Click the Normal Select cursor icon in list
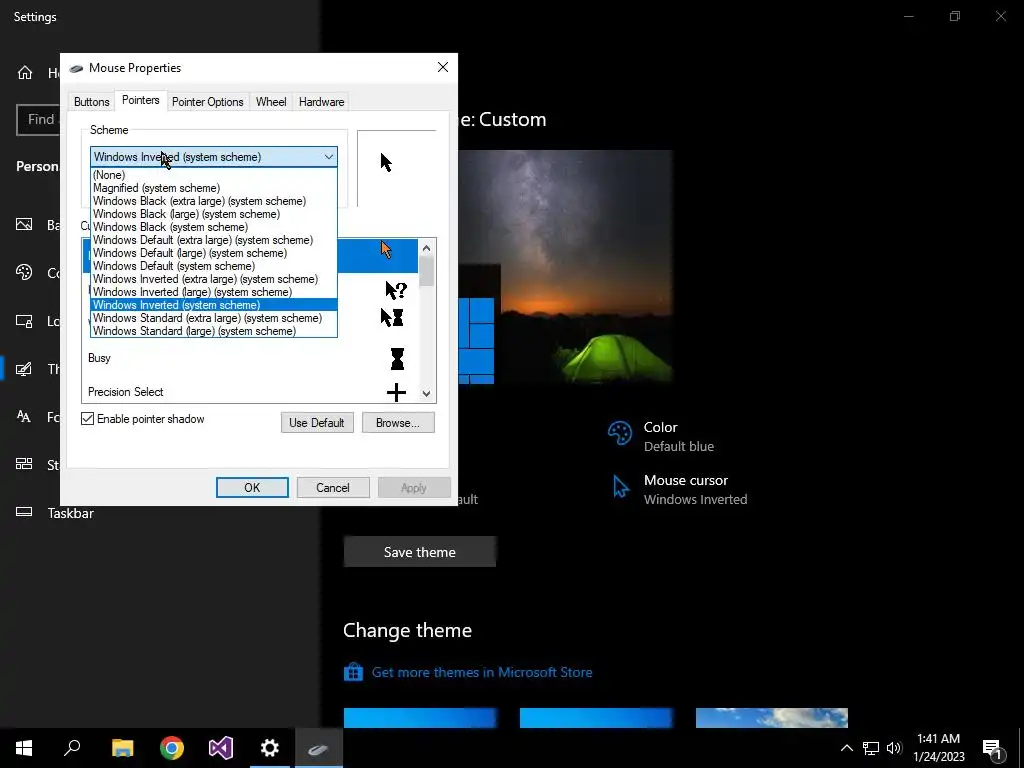1024x768 pixels. [x=386, y=249]
